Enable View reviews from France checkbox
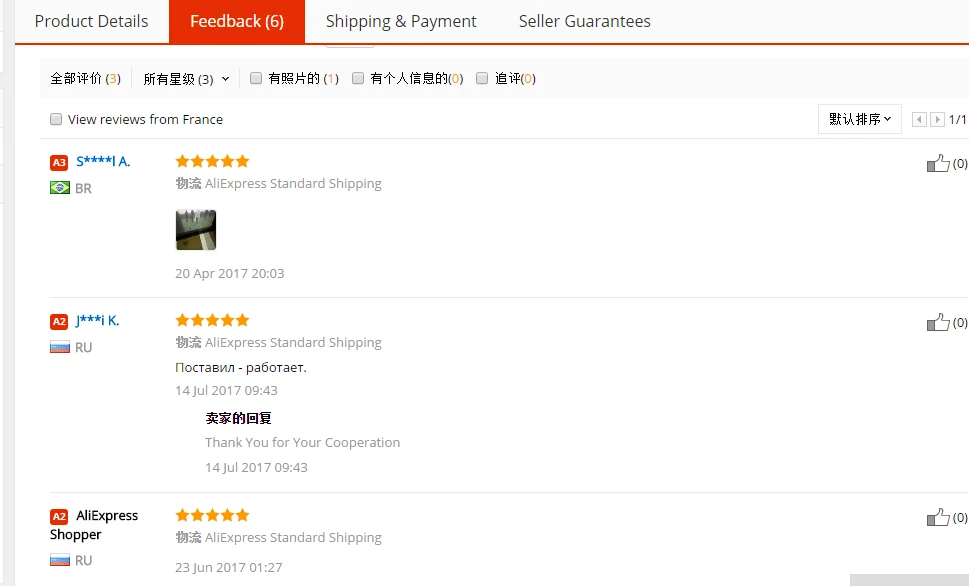Screen dimensions: 969x586 pyautogui.click(x=56, y=119)
